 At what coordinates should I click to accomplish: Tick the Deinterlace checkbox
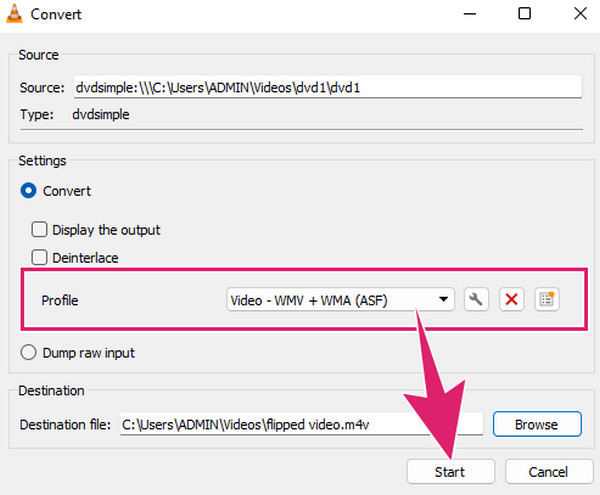(x=39, y=257)
